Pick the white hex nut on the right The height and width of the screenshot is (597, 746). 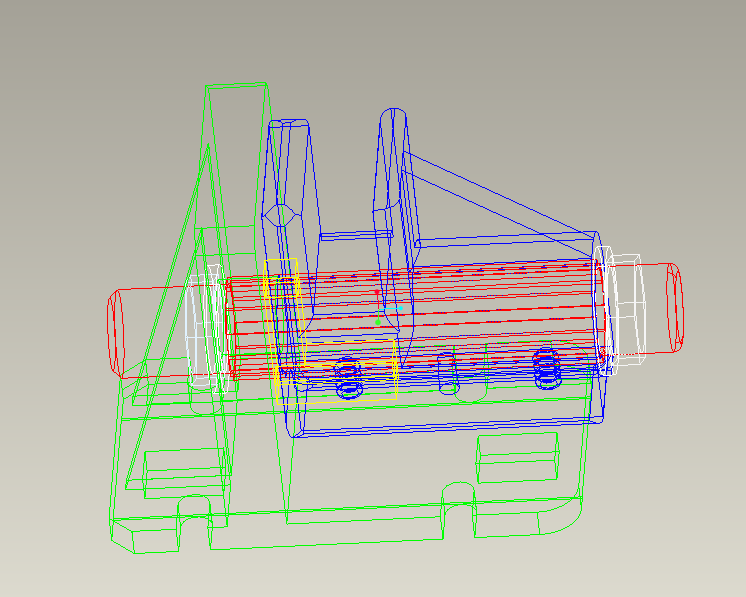621,311
